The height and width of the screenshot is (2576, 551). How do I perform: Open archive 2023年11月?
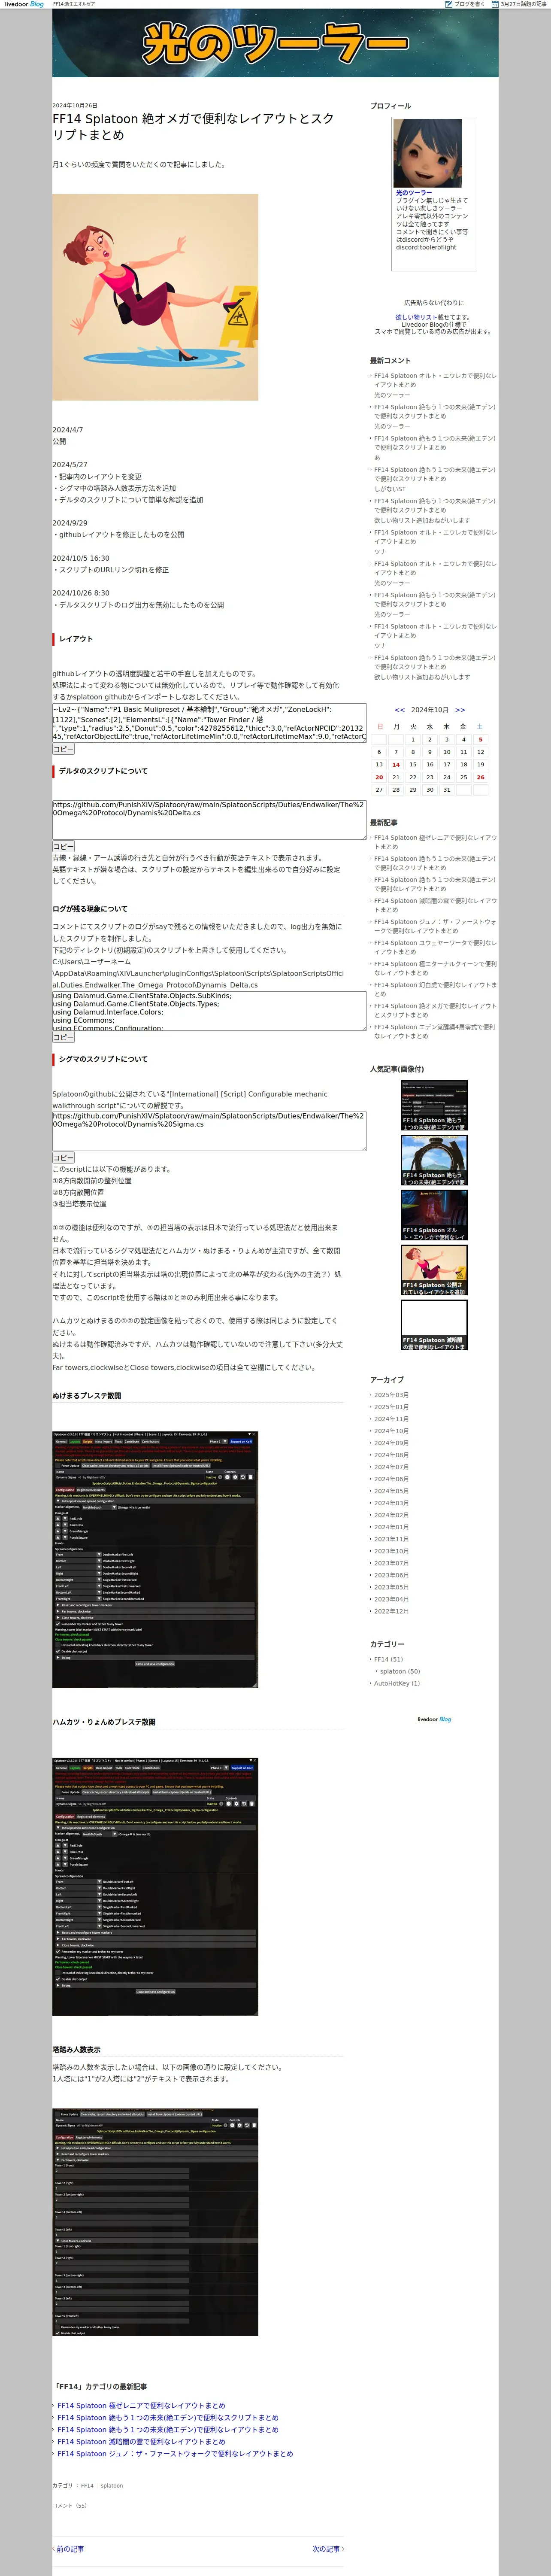[391, 1539]
